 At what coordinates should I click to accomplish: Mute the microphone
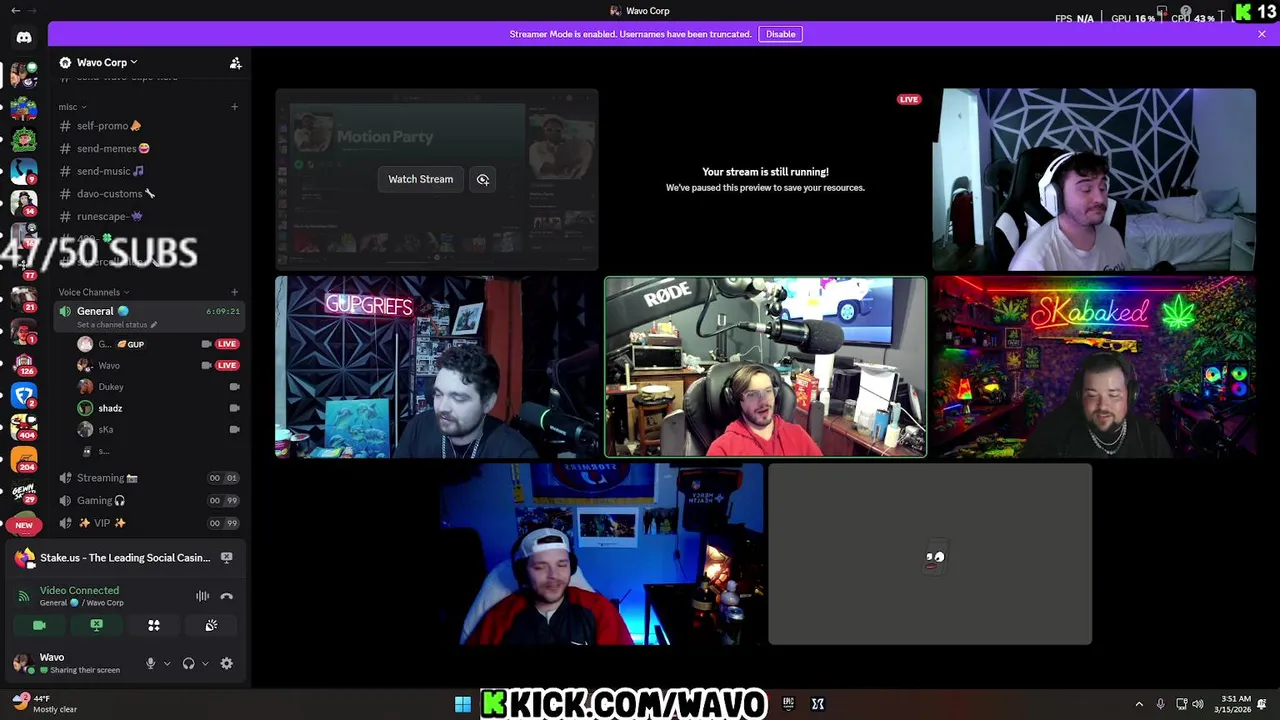point(151,663)
